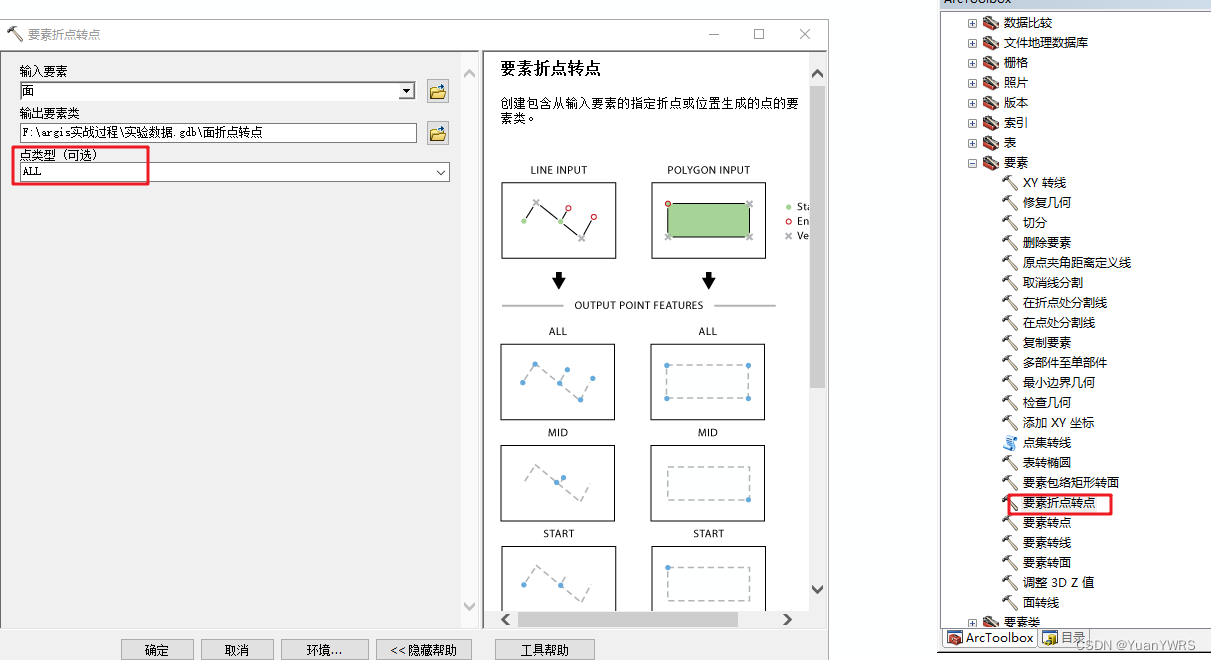1211x660 pixels.
Task: Click the browse folder icon for 输出要素类
Action: pyautogui.click(x=437, y=132)
